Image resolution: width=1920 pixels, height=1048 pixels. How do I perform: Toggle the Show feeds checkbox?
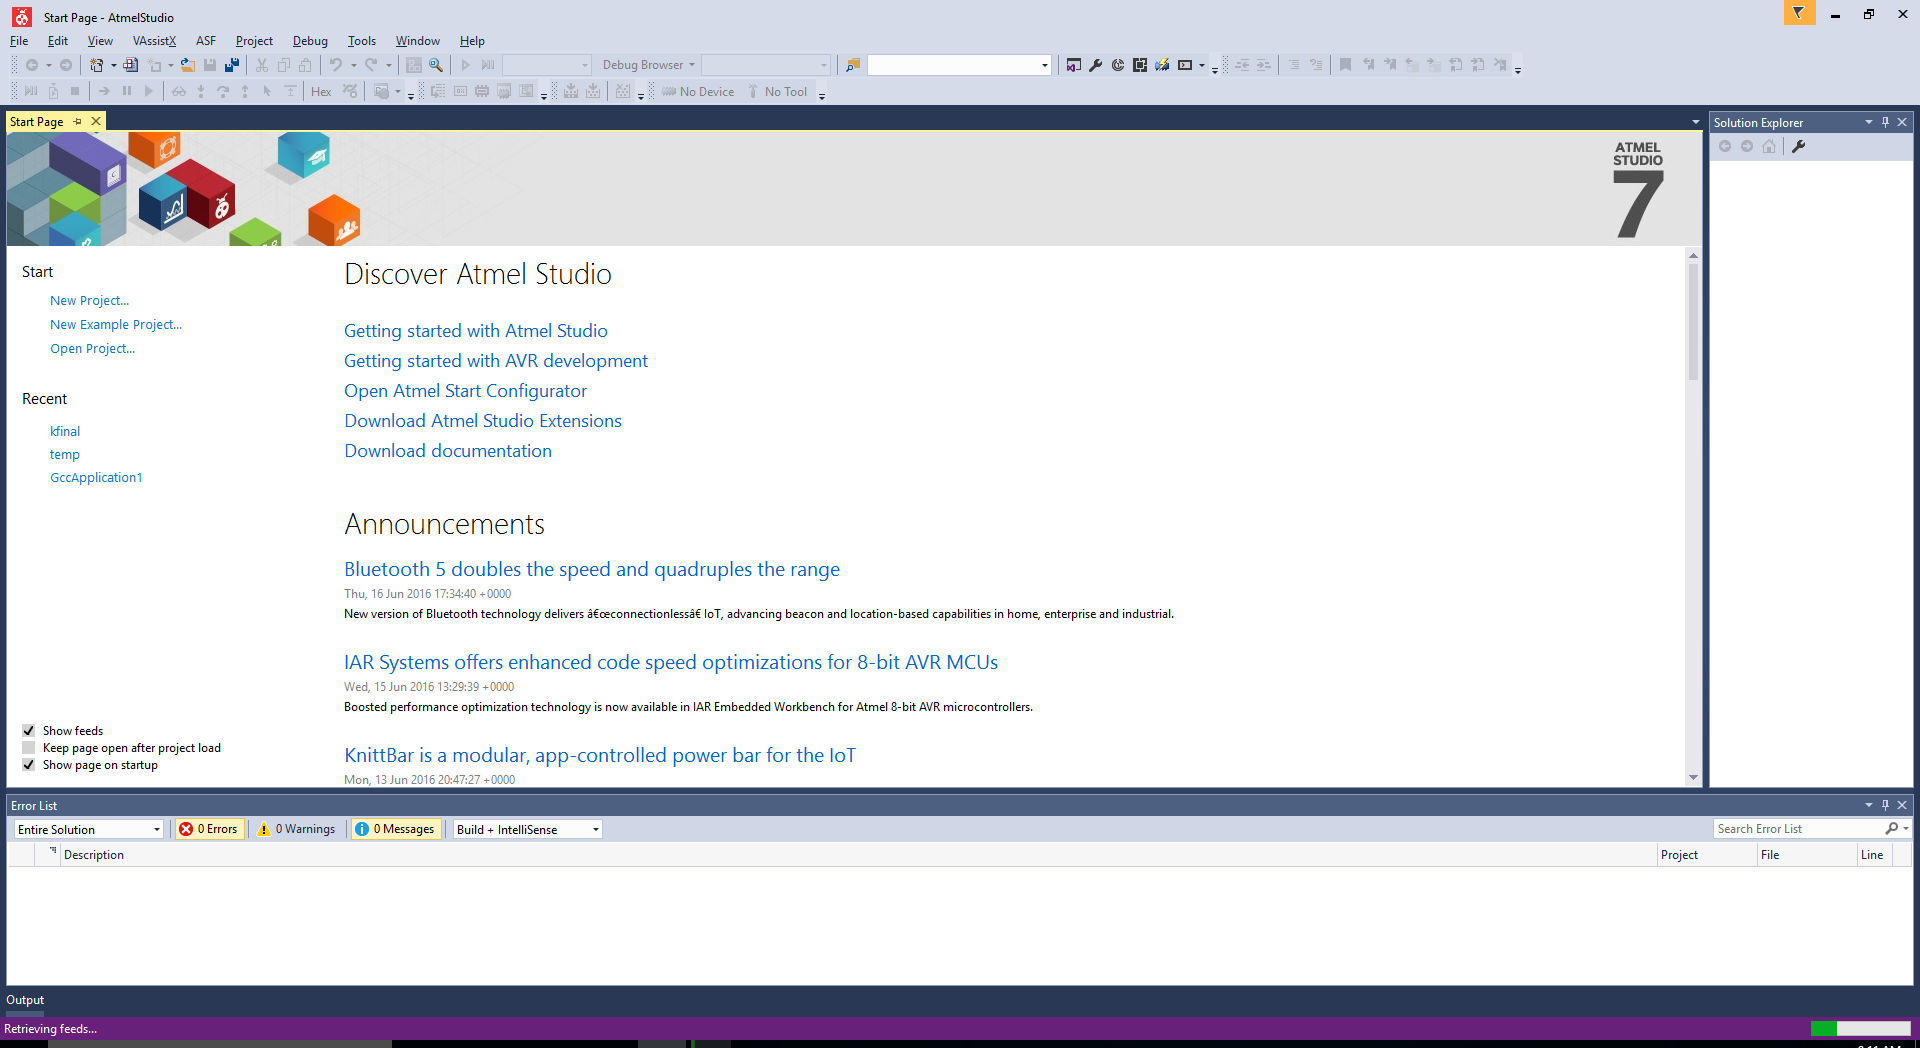click(29, 731)
